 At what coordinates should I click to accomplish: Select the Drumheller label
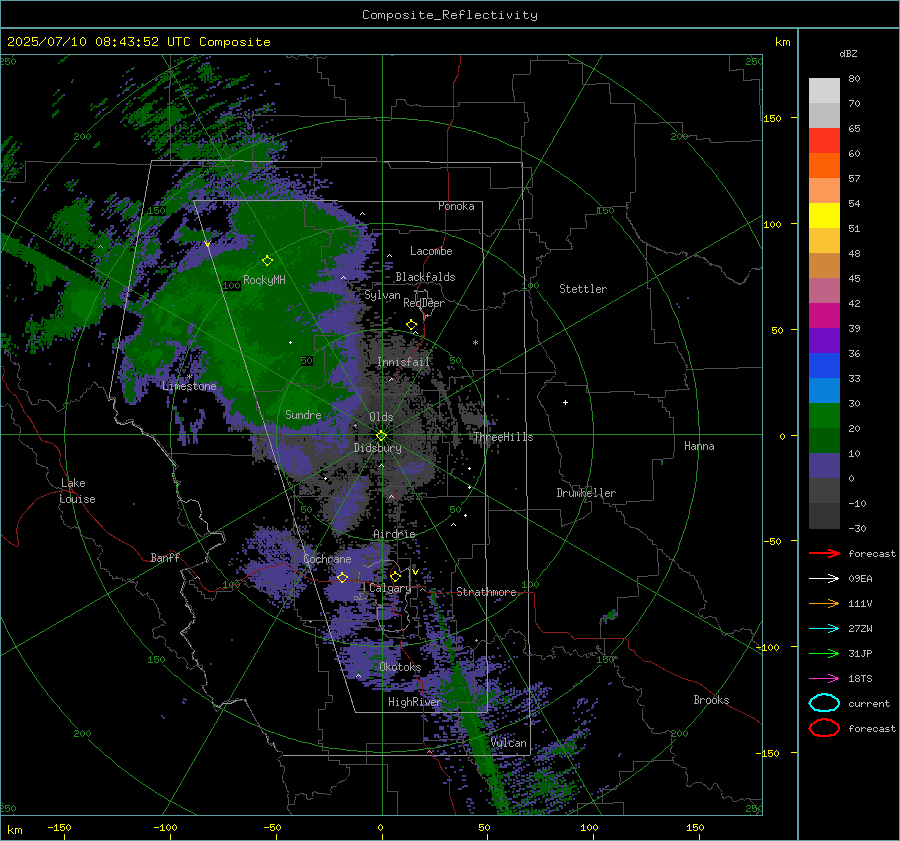tap(586, 493)
